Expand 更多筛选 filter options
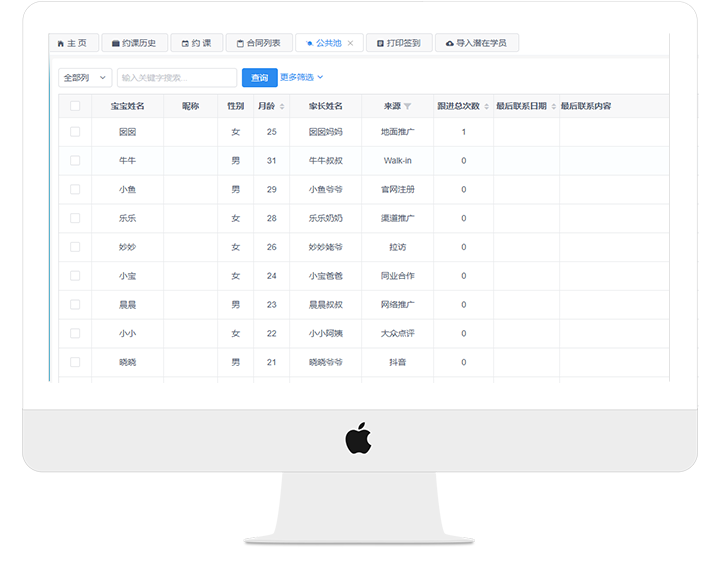 tap(302, 77)
